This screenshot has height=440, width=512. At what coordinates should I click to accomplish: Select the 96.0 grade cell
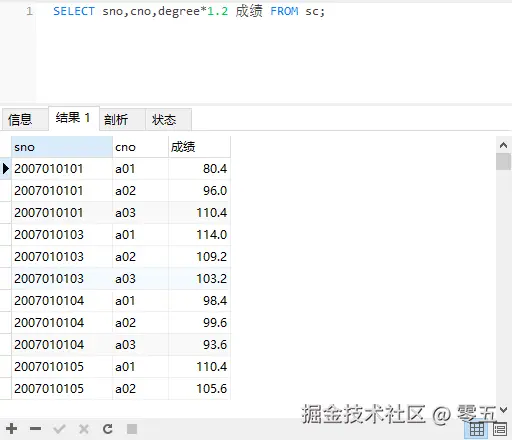point(199,191)
